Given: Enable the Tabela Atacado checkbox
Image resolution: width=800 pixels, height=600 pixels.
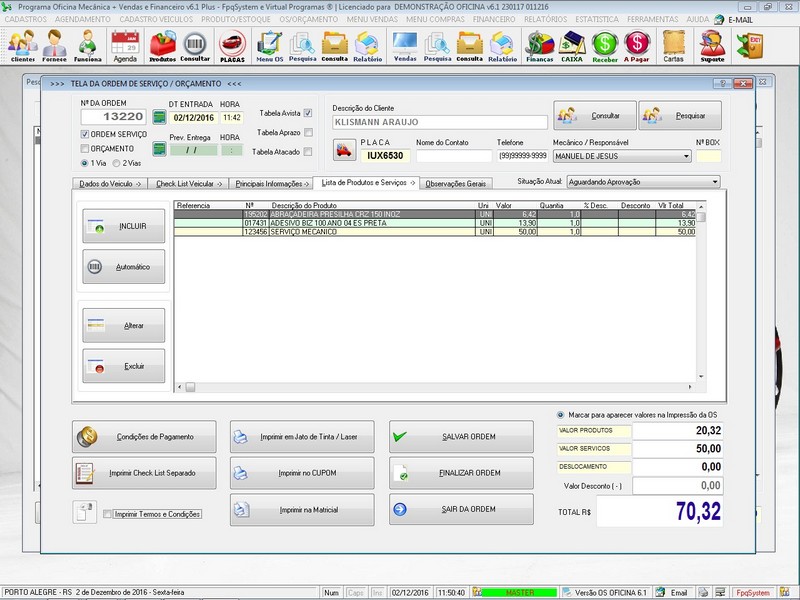Looking at the screenshot, I should pos(308,152).
